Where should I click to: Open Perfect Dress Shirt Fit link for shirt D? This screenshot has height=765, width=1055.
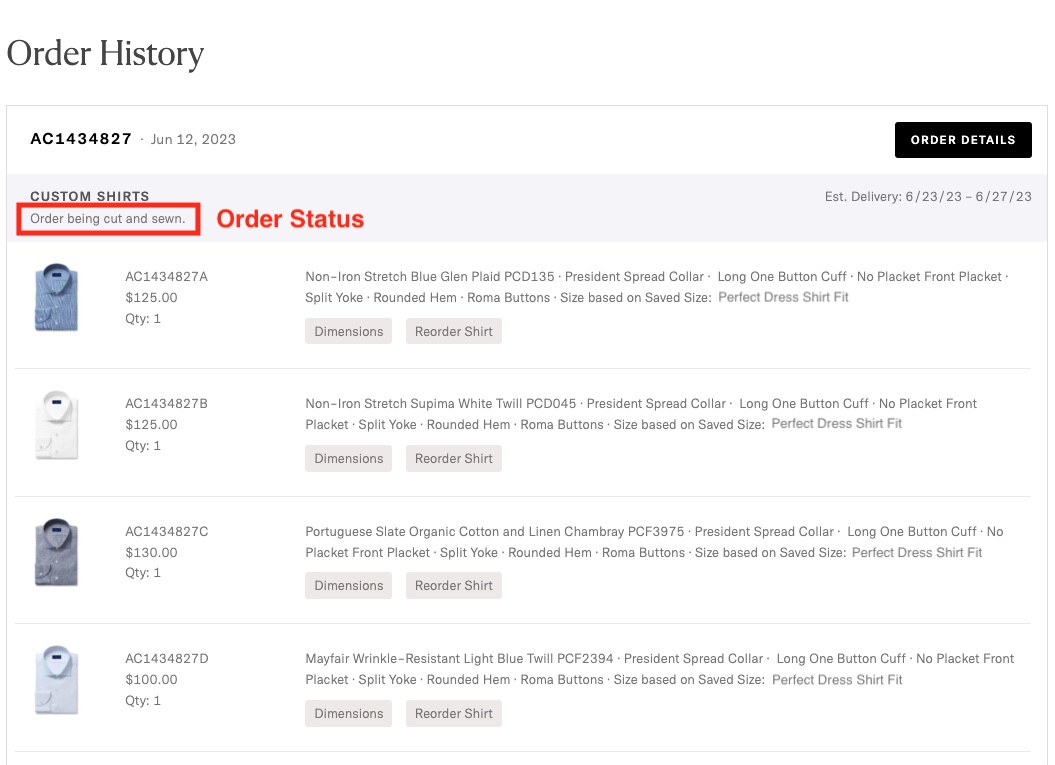point(836,679)
